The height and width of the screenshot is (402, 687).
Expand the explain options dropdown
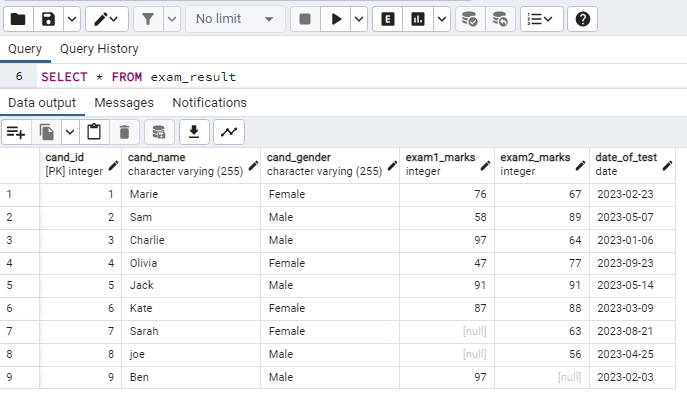pos(442,19)
